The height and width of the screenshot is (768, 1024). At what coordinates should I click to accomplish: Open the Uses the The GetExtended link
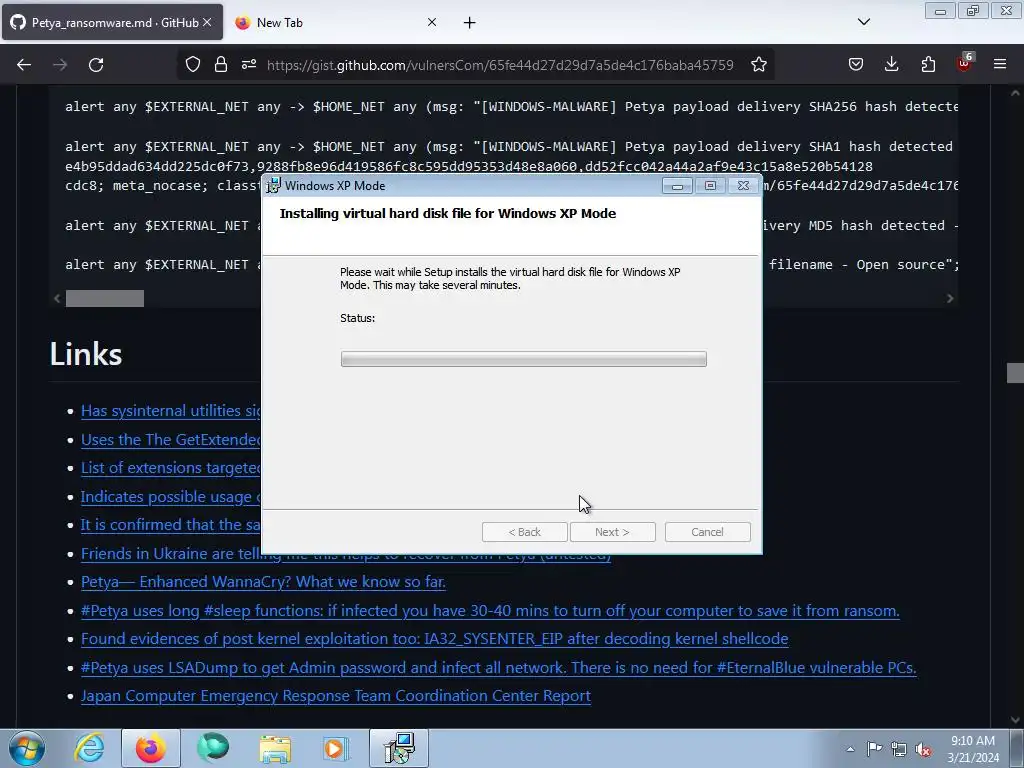170,440
